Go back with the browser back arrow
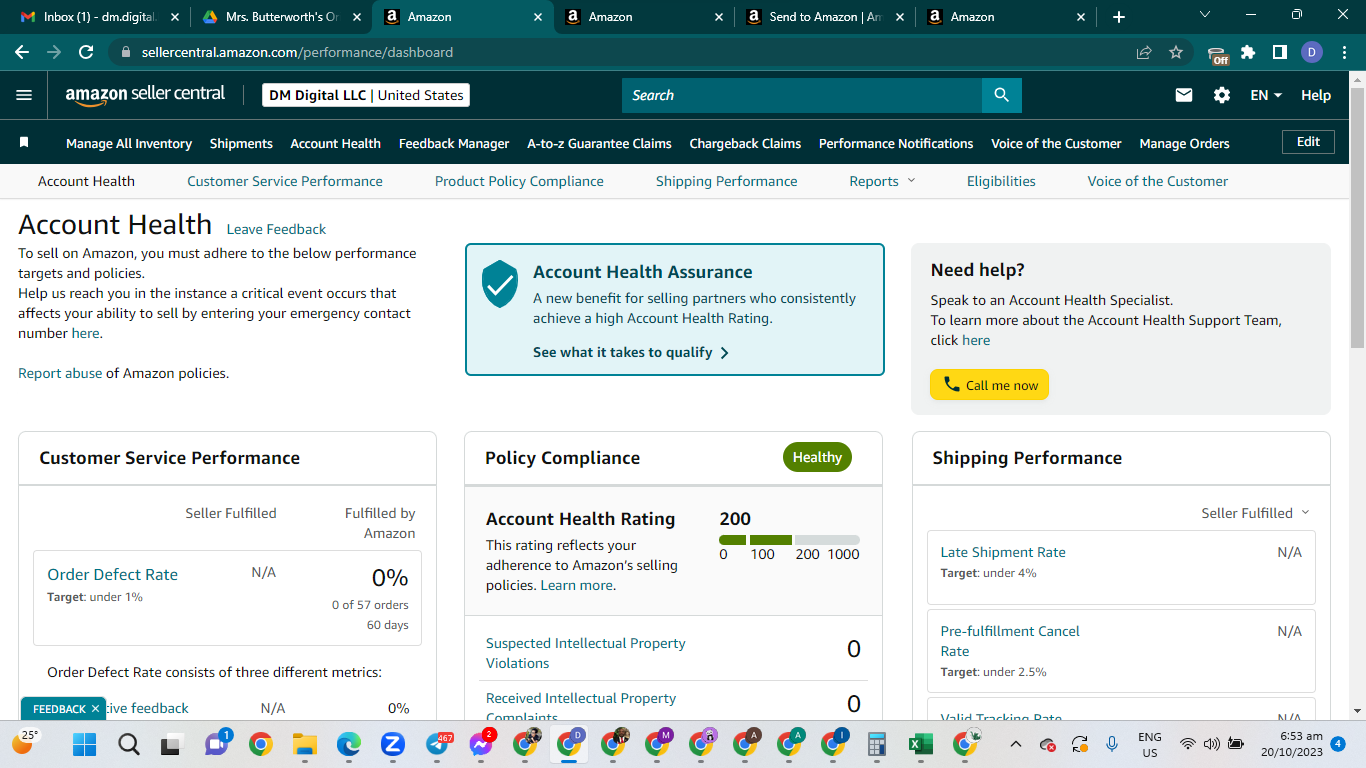 coord(22,52)
